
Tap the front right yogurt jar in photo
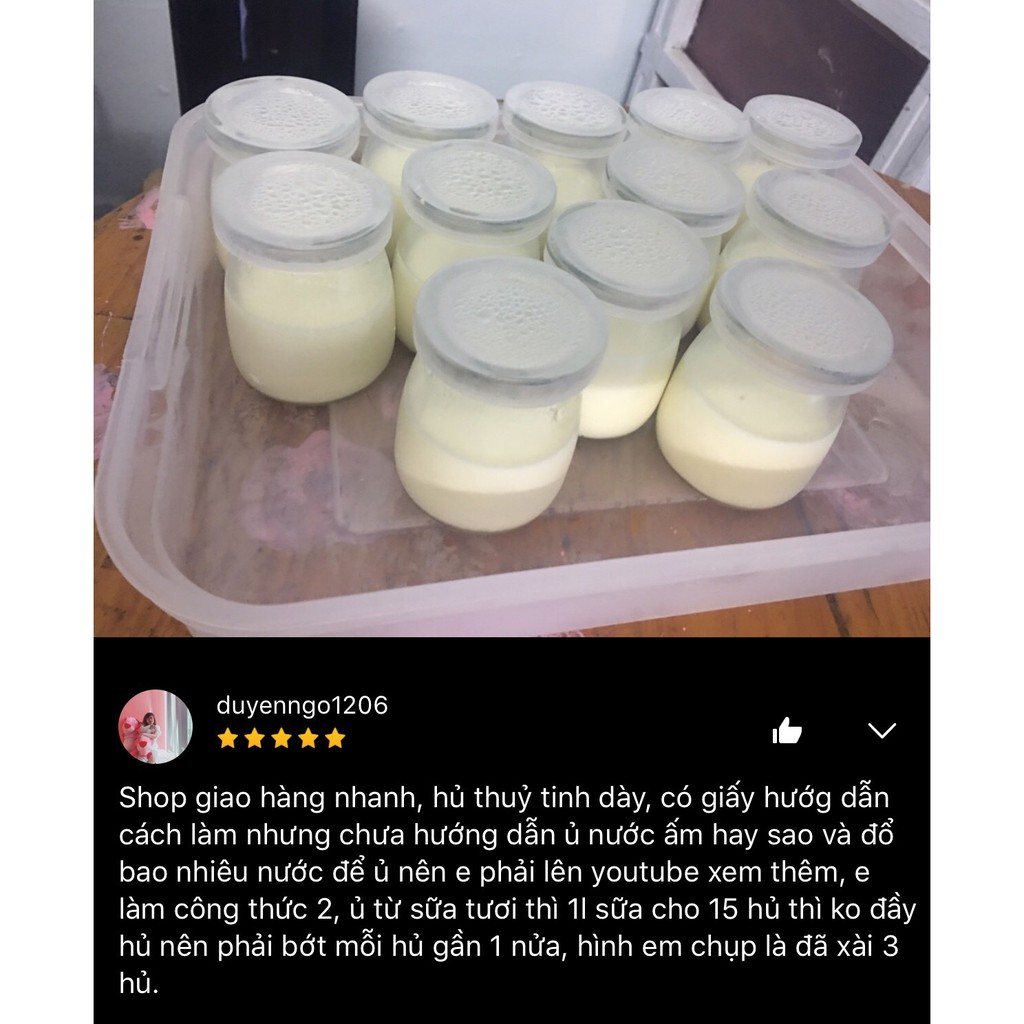coord(775,382)
